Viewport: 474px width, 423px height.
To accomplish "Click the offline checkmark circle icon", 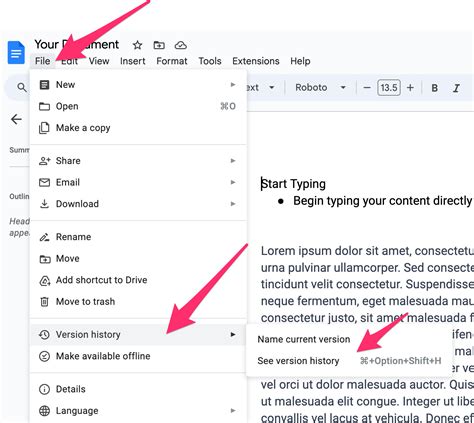I will [x=44, y=356].
